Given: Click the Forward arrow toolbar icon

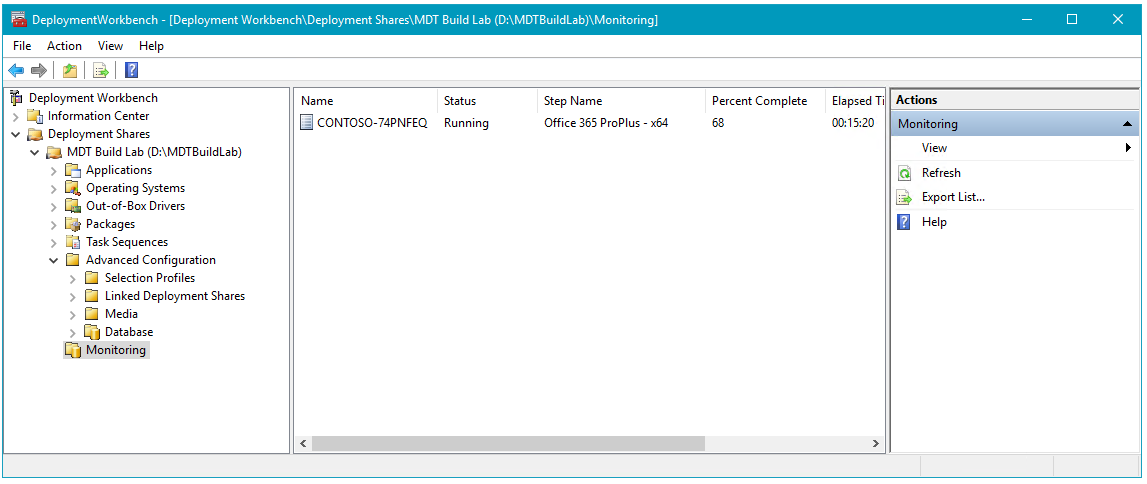Looking at the screenshot, I should 39,70.
